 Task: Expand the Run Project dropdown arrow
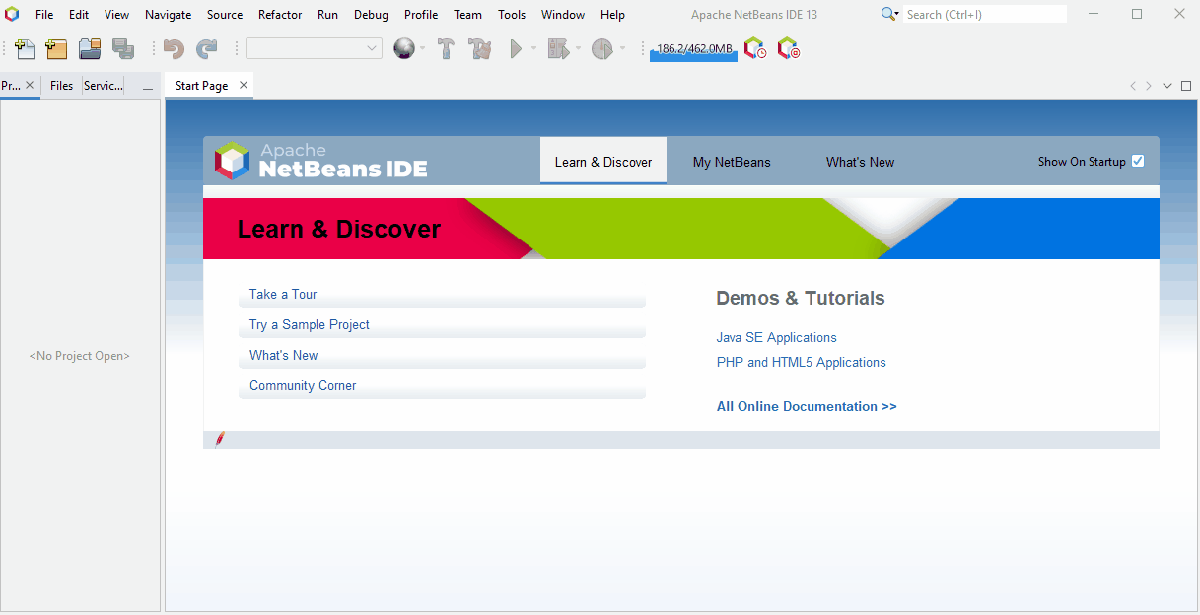(x=533, y=49)
